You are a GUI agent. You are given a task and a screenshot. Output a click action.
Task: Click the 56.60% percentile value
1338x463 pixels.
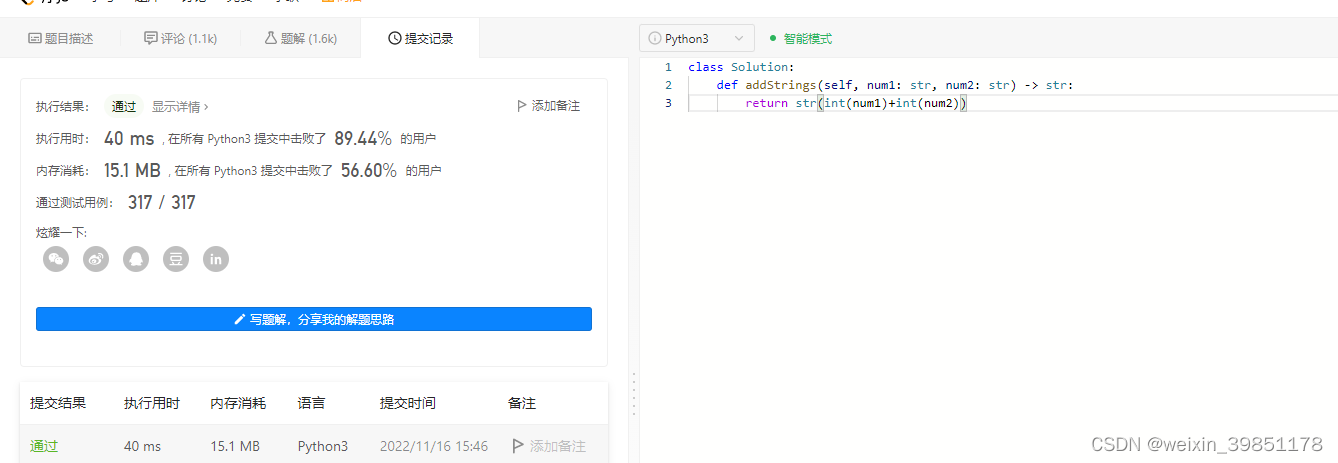(x=369, y=170)
